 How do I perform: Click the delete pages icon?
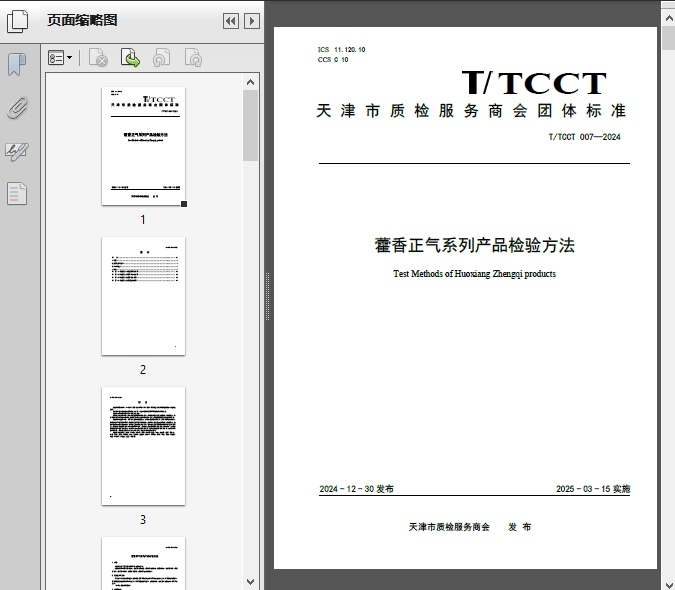[x=98, y=58]
